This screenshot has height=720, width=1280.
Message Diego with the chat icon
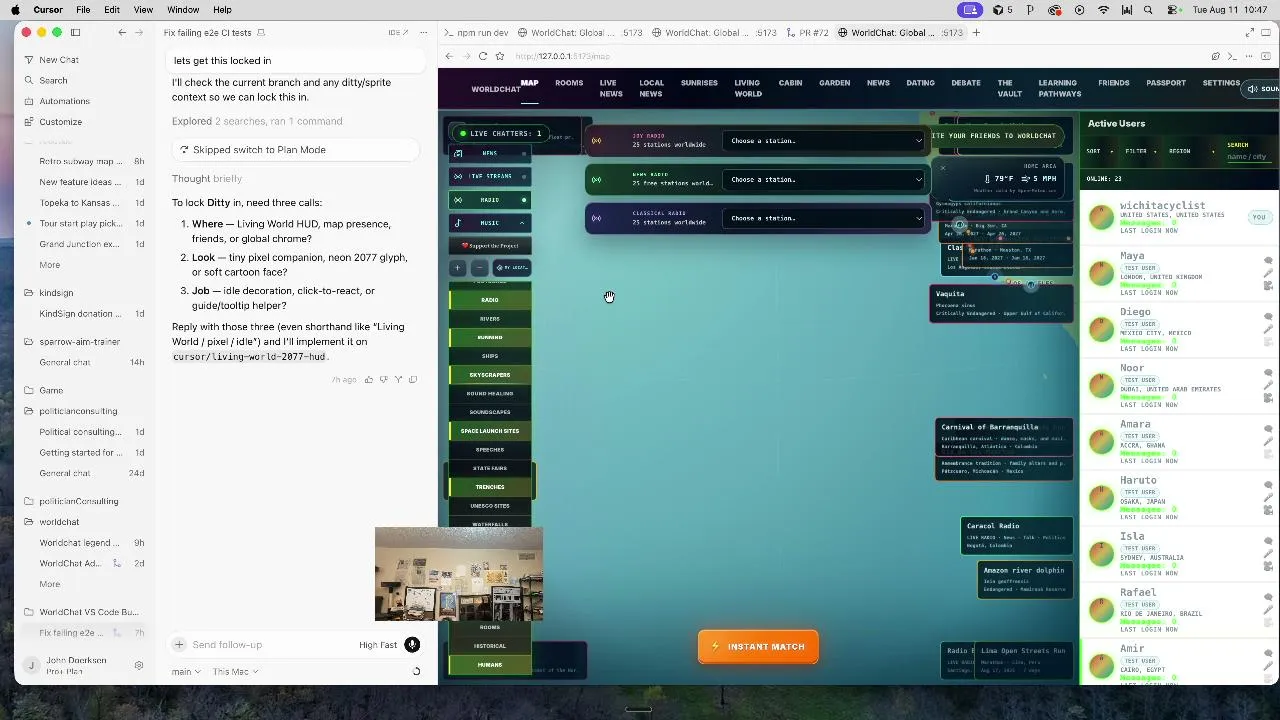pyautogui.click(x=1268, y=317)
